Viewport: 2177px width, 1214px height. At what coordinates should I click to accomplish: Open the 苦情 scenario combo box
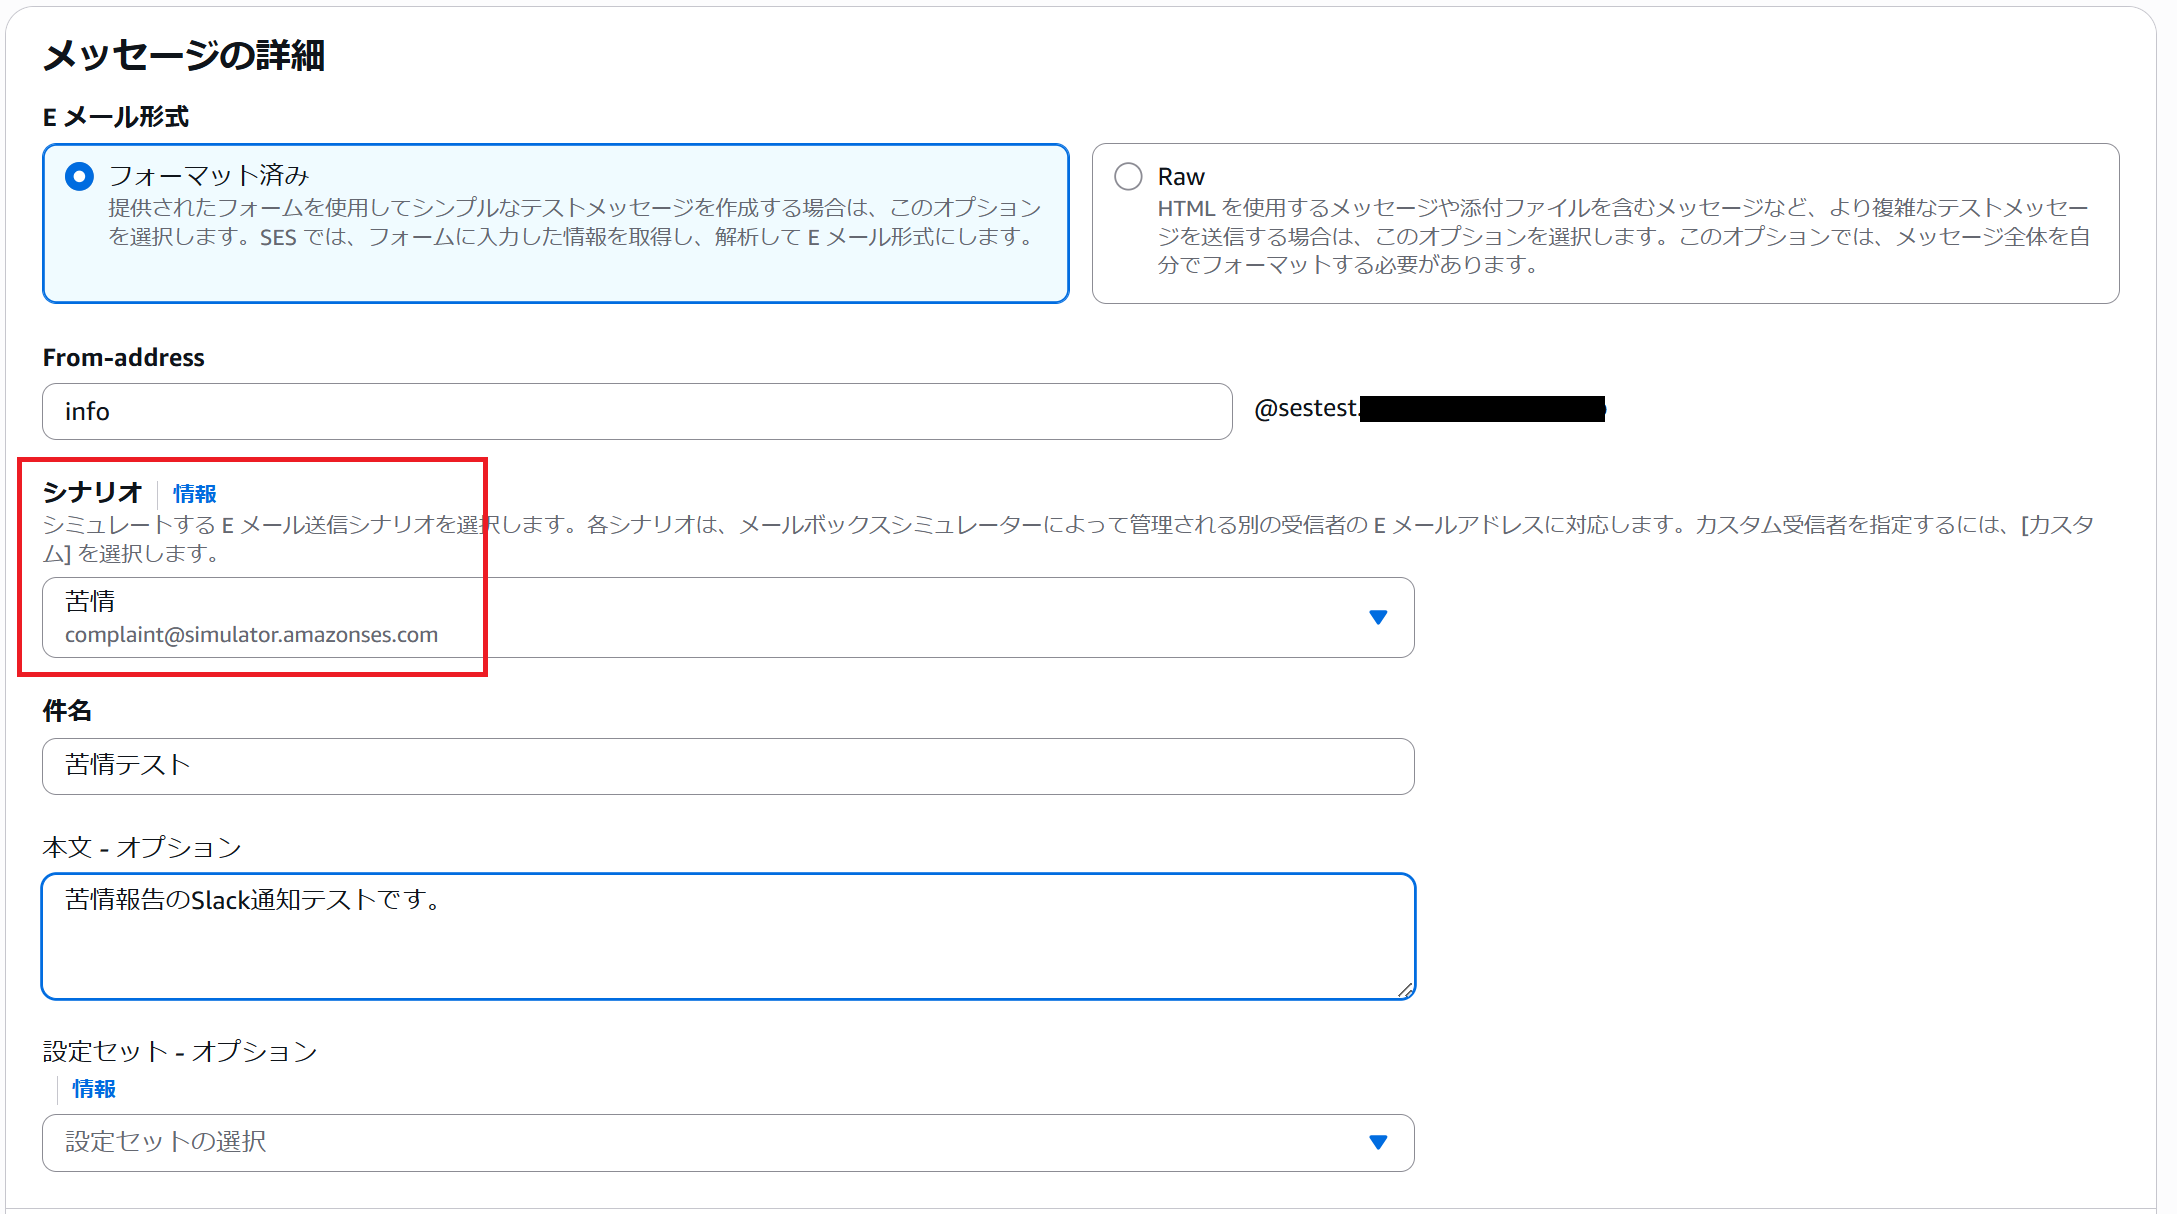(x=700, y=617)
